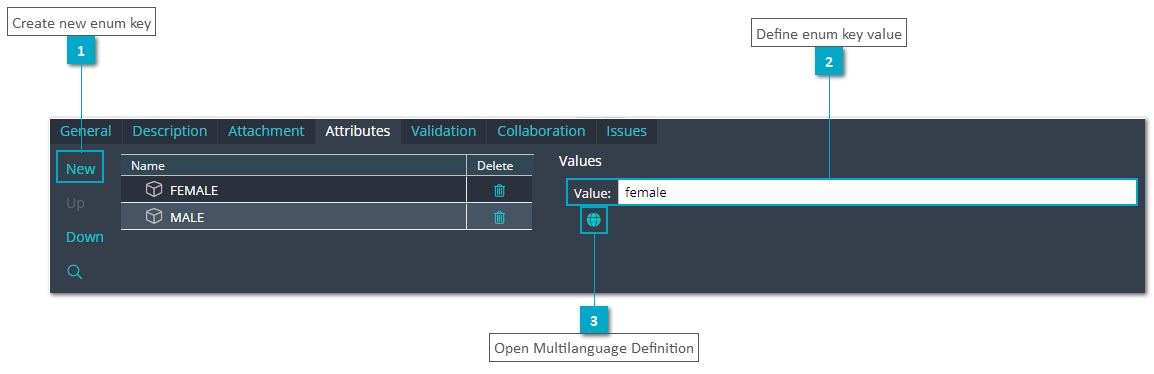Select the cube icon beside FEMALE
Screen dimensions: 1154x374
pos(154,190)
